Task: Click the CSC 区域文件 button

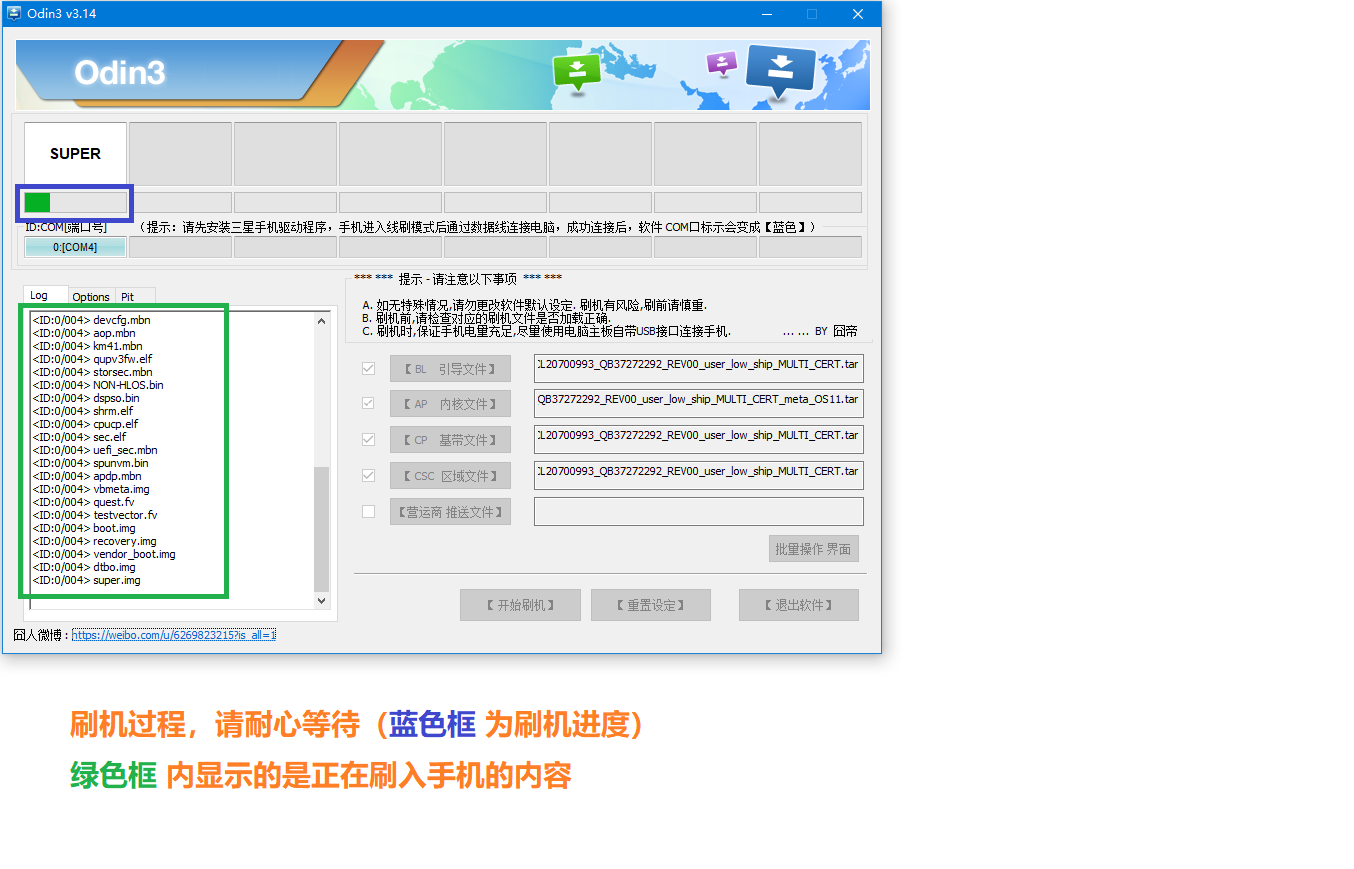Action: point(450,476)
